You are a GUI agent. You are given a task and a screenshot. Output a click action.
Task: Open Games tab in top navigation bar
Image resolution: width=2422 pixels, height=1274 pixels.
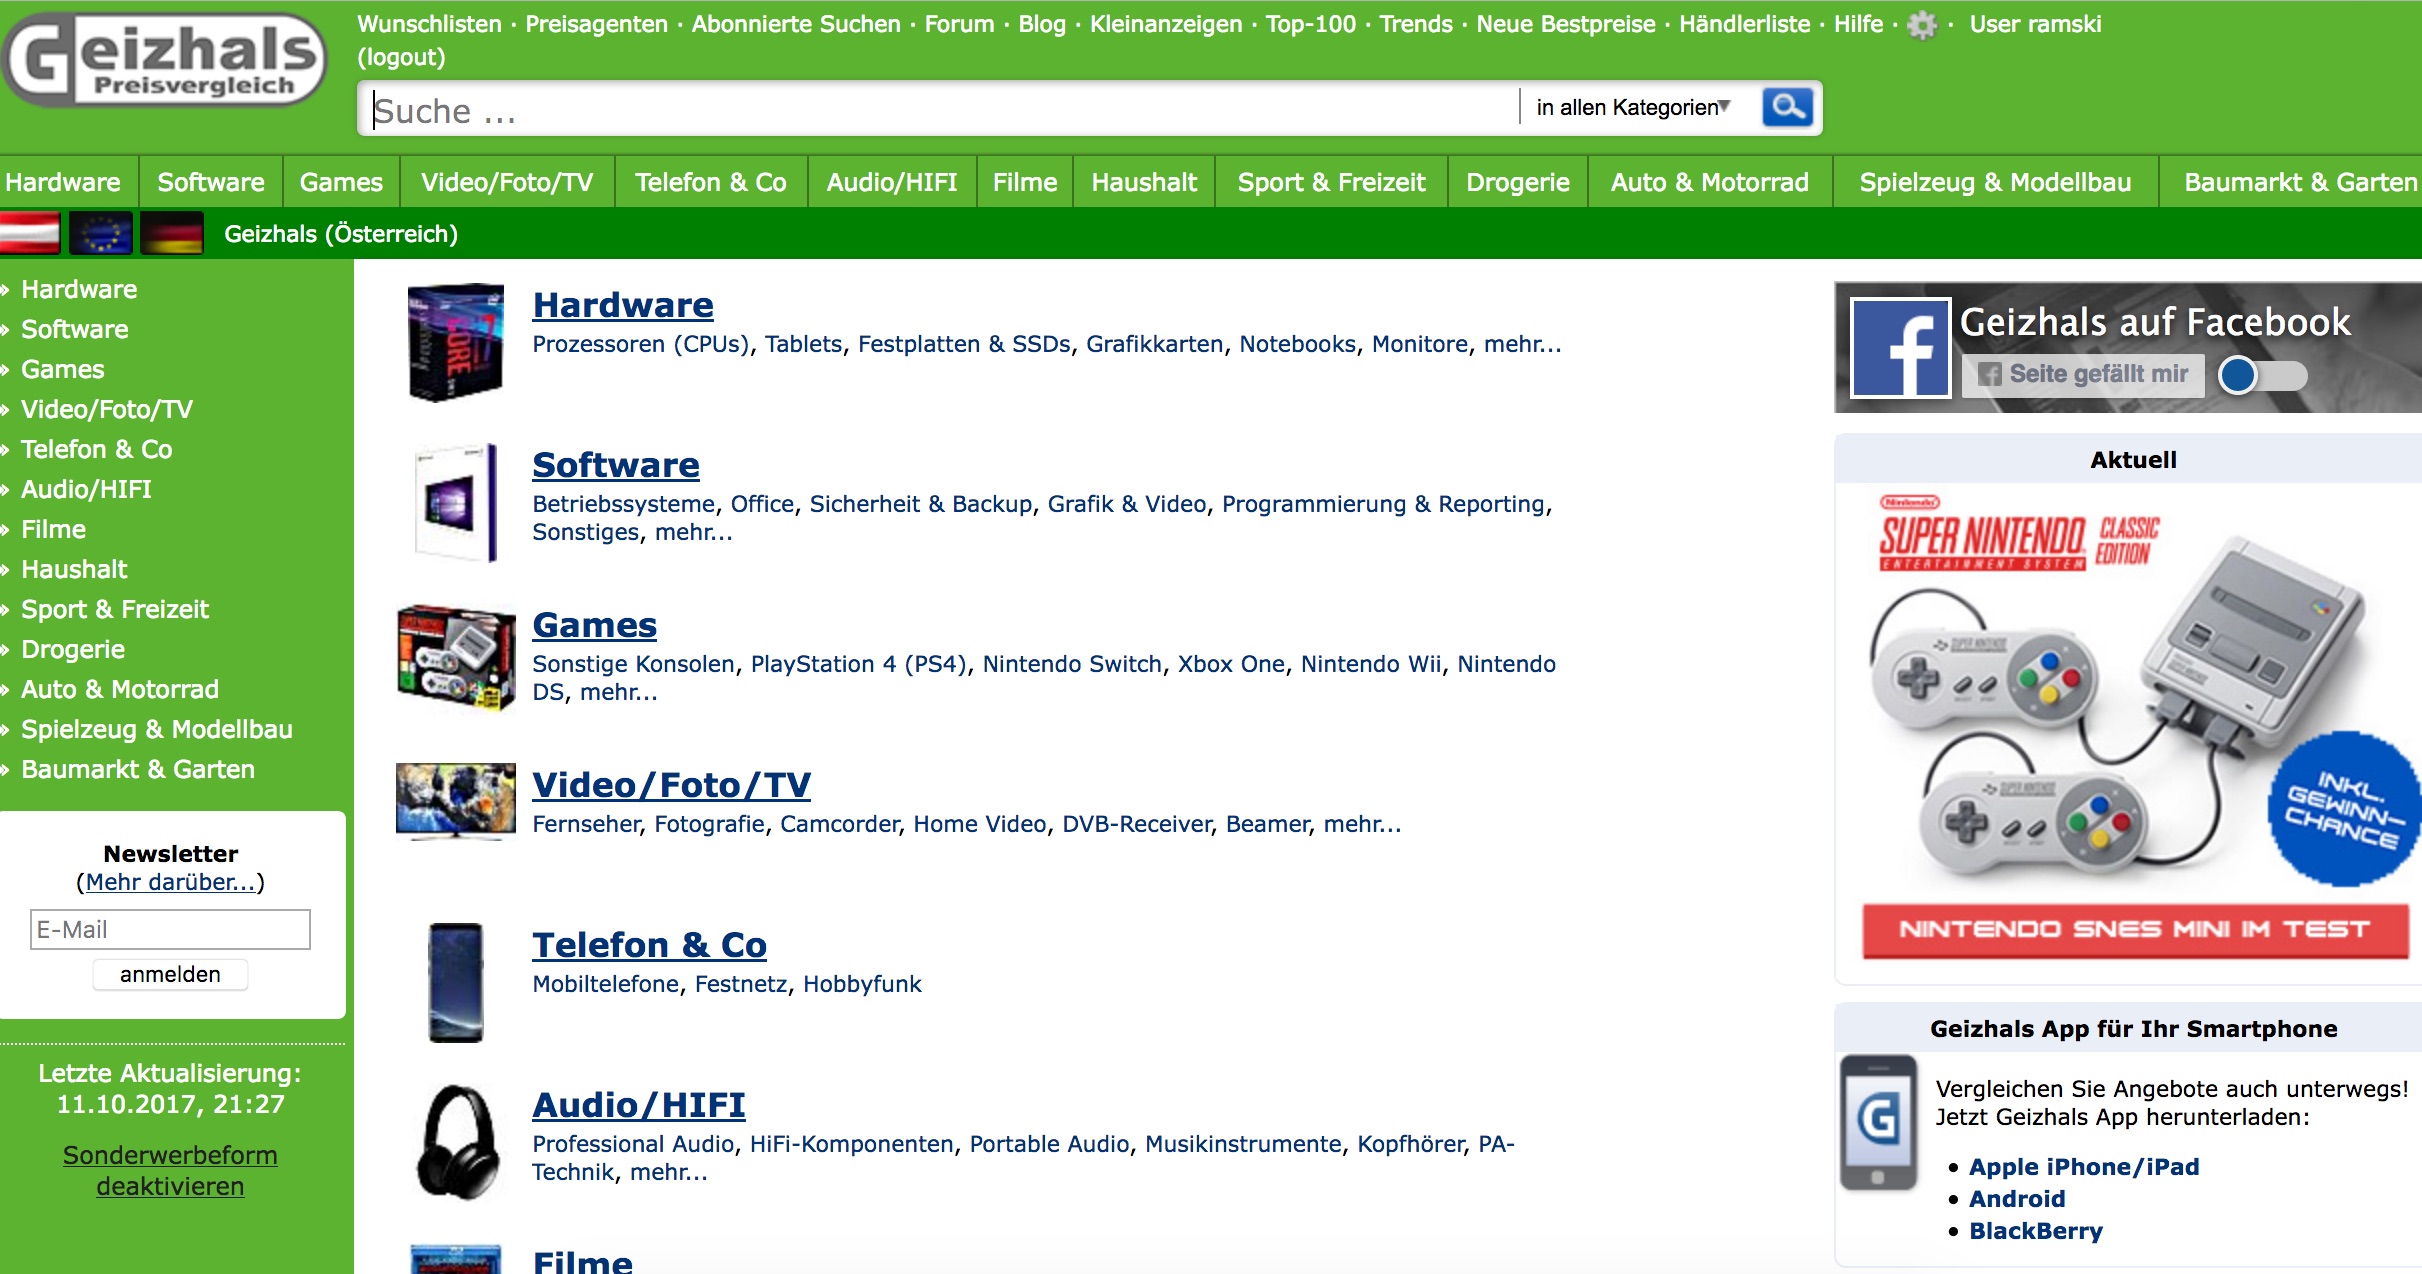pyautogui.click(x=341, y=182)
